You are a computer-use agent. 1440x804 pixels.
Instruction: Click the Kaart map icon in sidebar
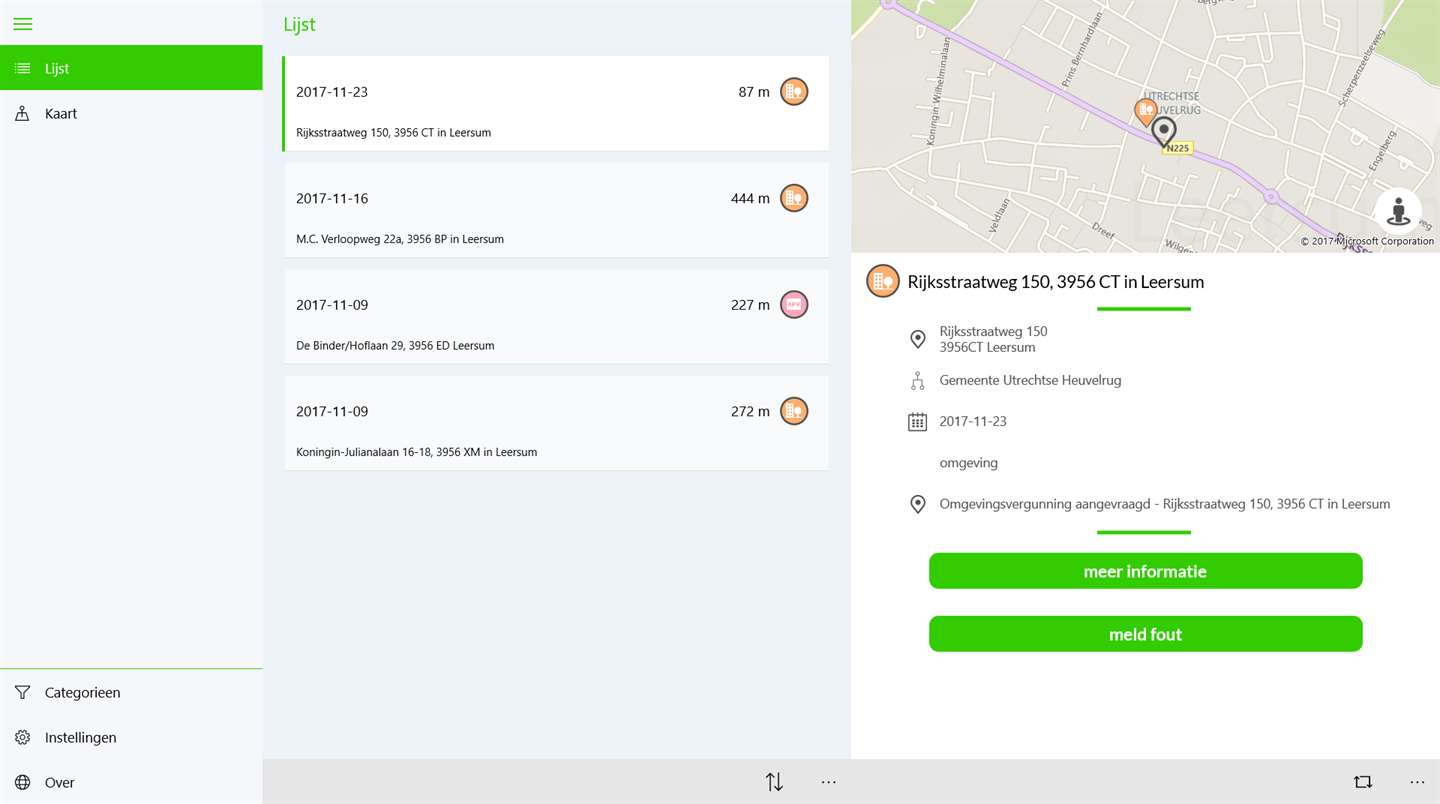(22, 113)
